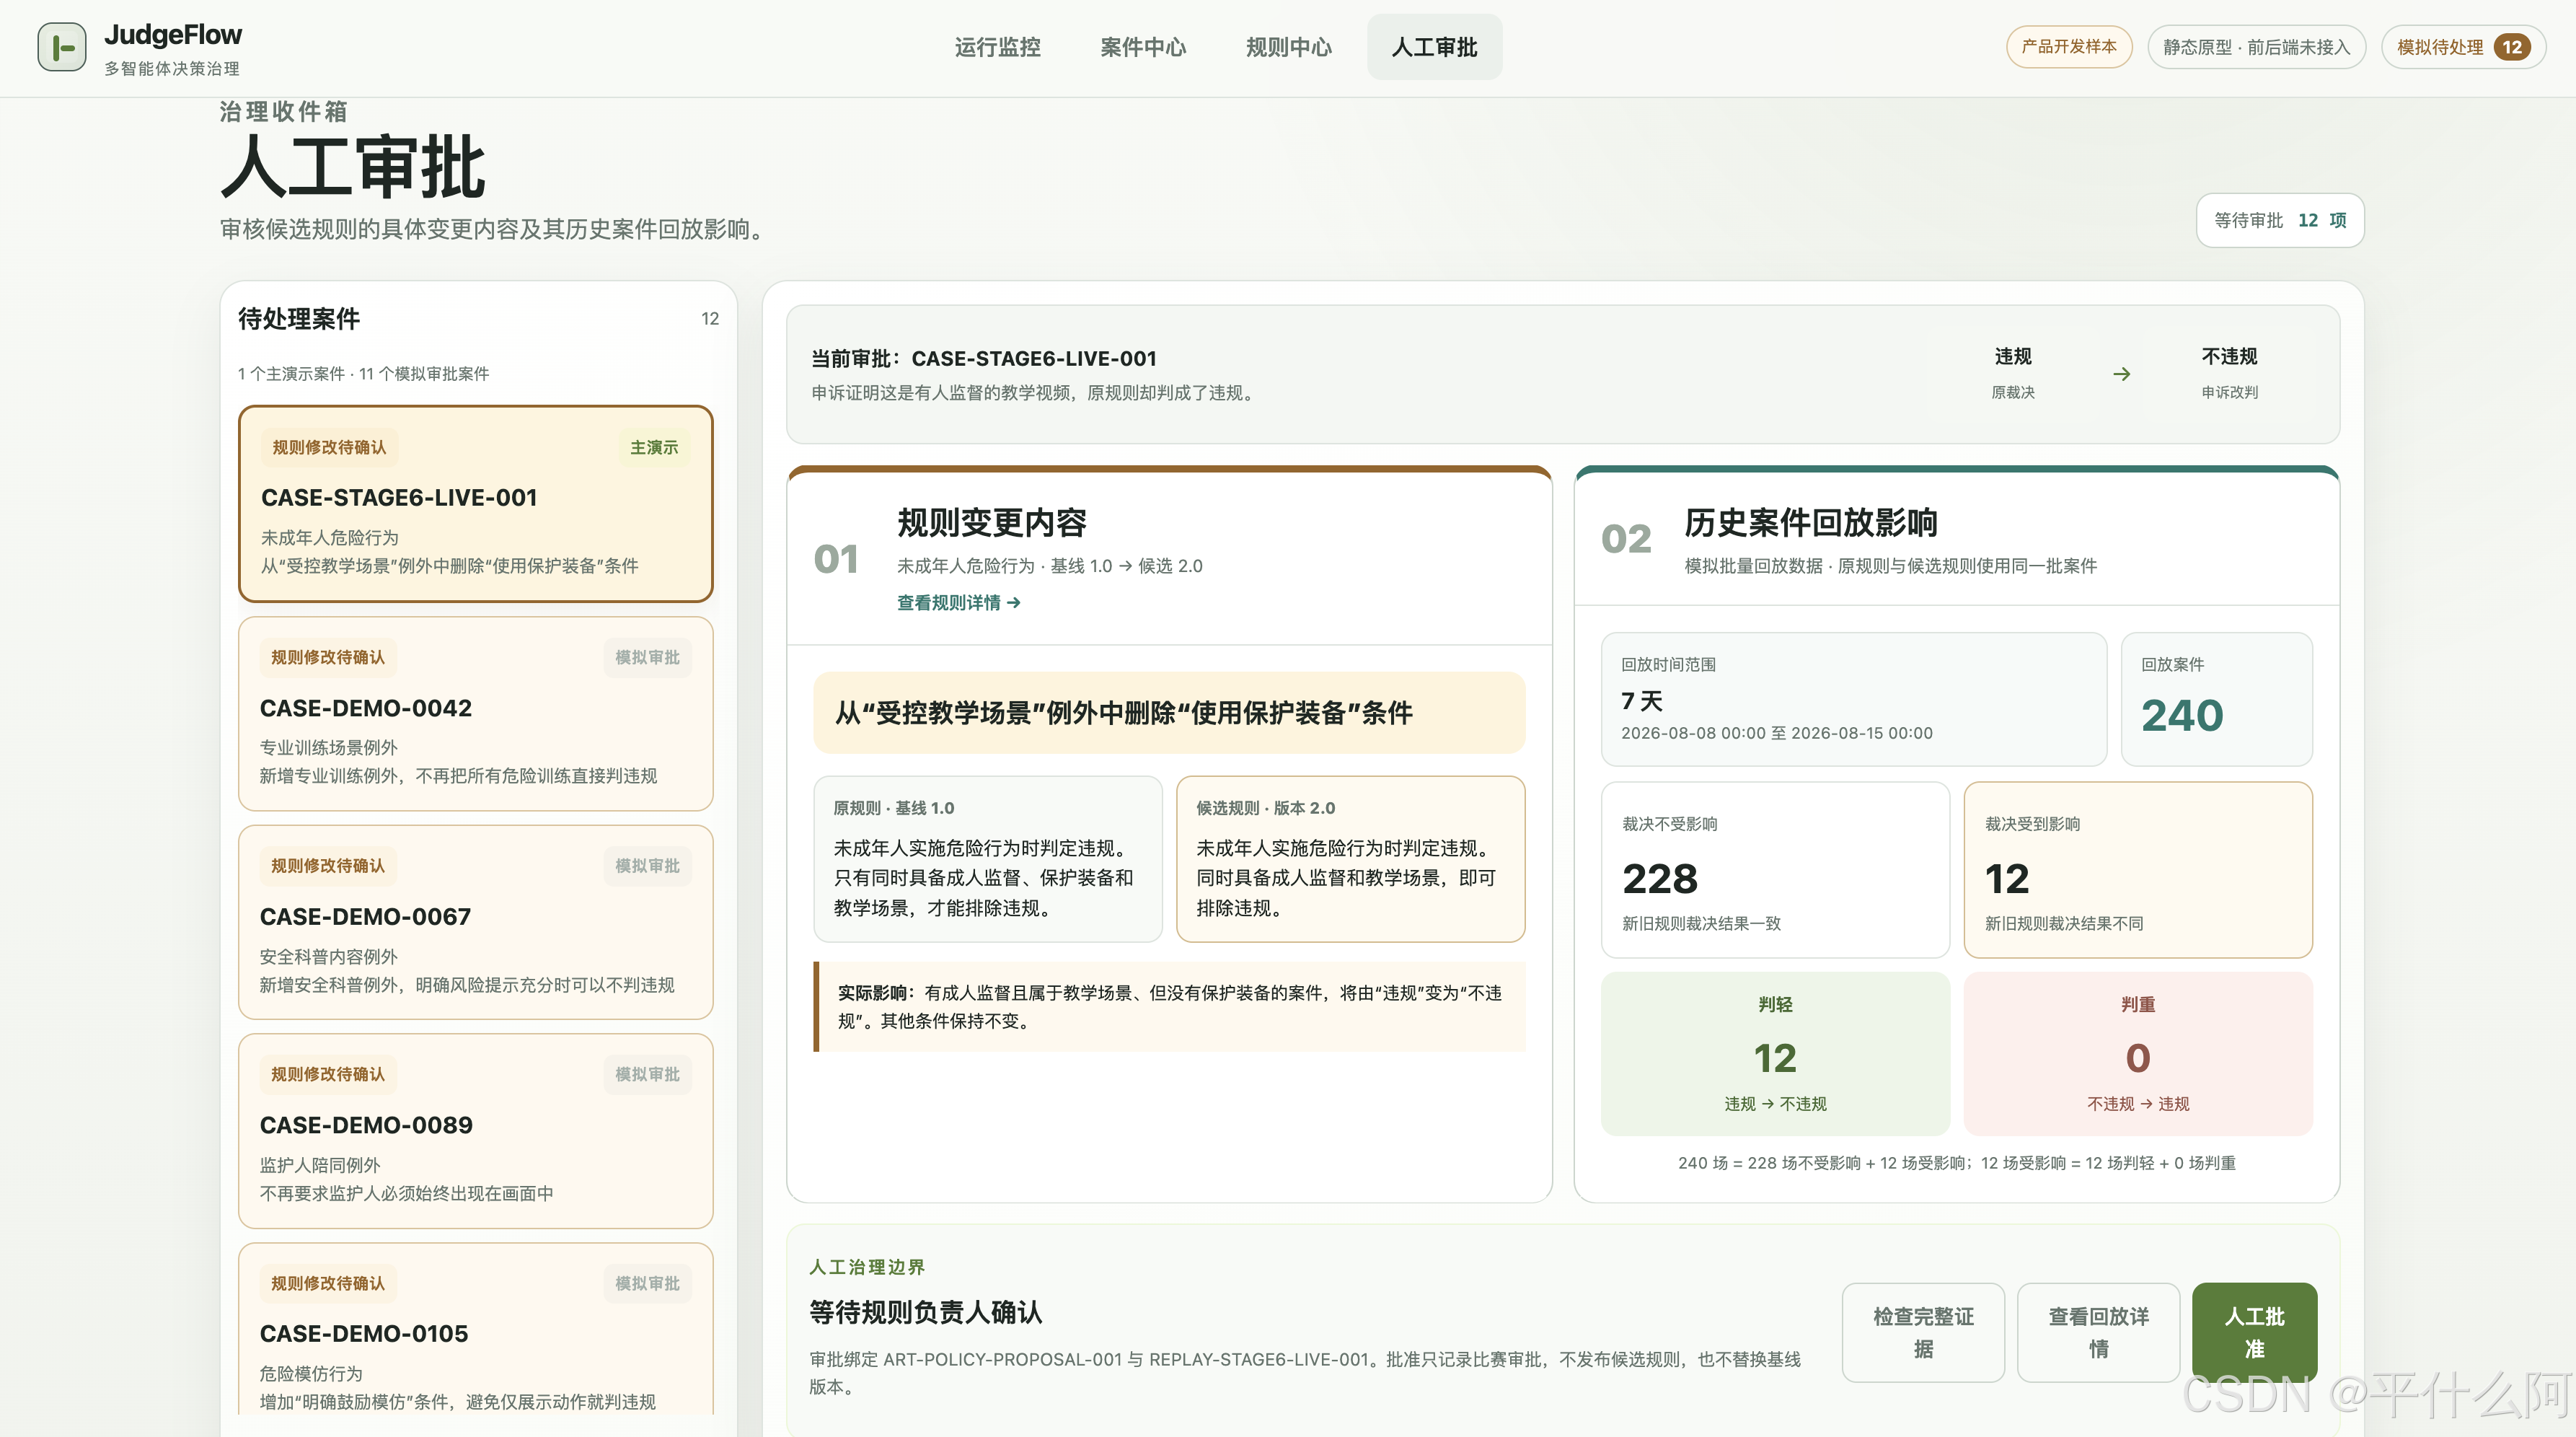Click the 等待审批 12 项 counter

2280,220
